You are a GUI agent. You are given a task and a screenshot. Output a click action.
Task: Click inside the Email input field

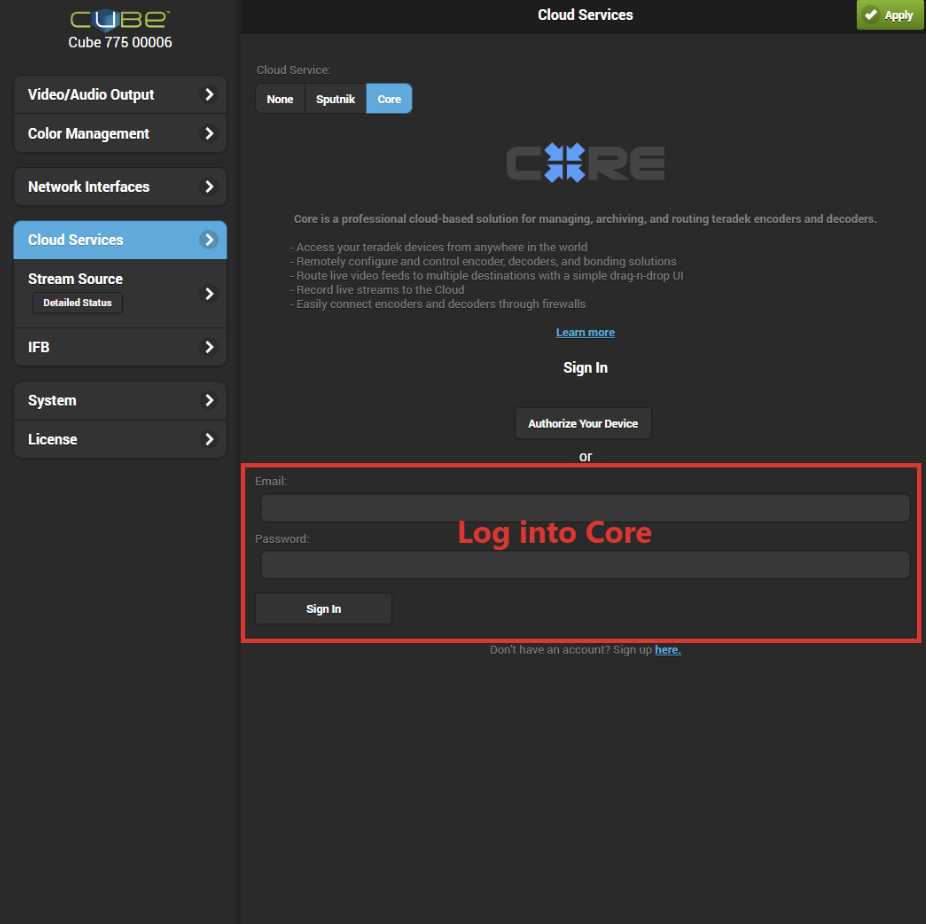pos(585,507)
